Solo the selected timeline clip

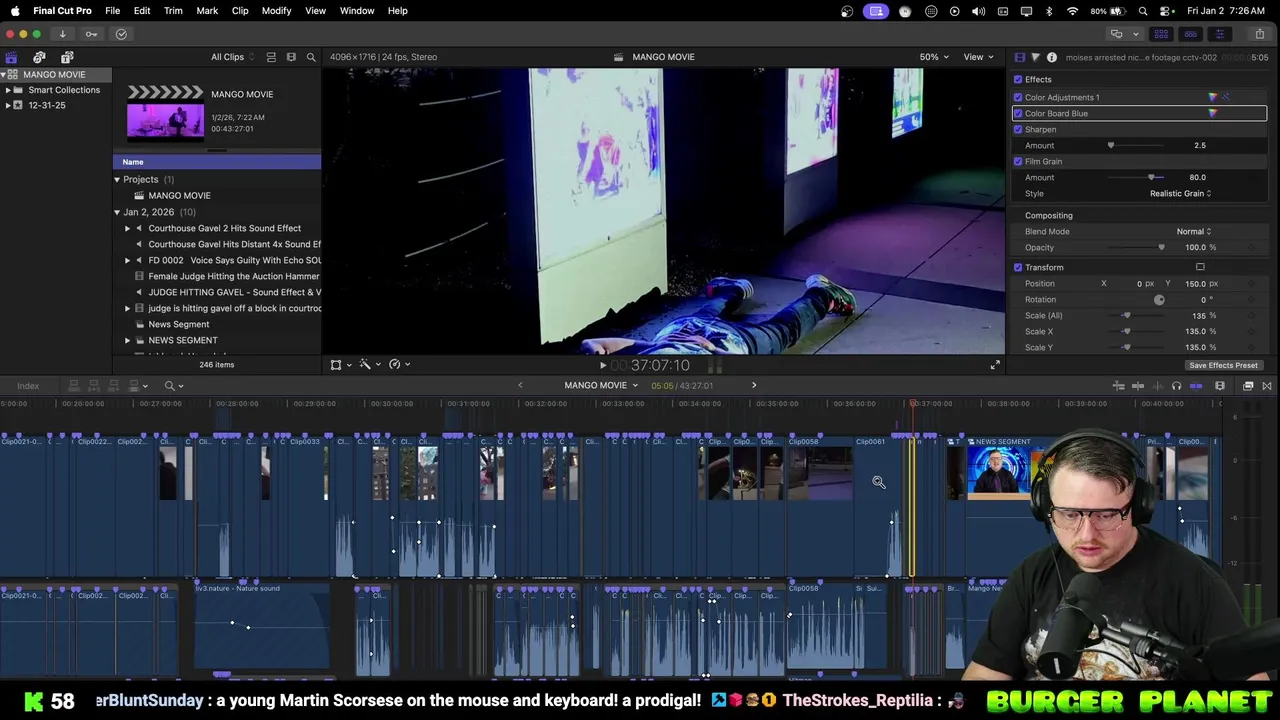coord(1176,386)
